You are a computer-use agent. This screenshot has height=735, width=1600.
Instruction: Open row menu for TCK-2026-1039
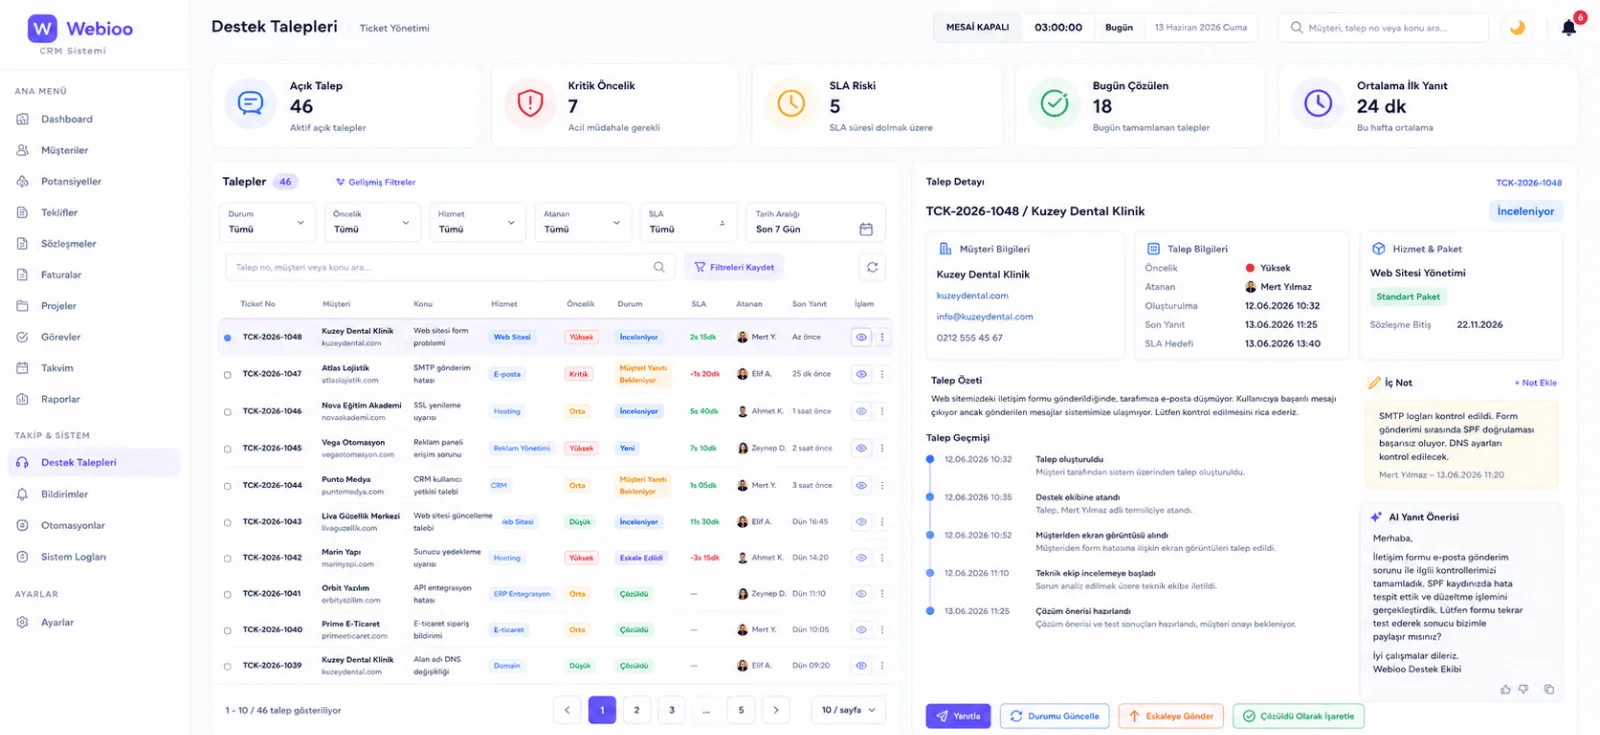[882, 665]
